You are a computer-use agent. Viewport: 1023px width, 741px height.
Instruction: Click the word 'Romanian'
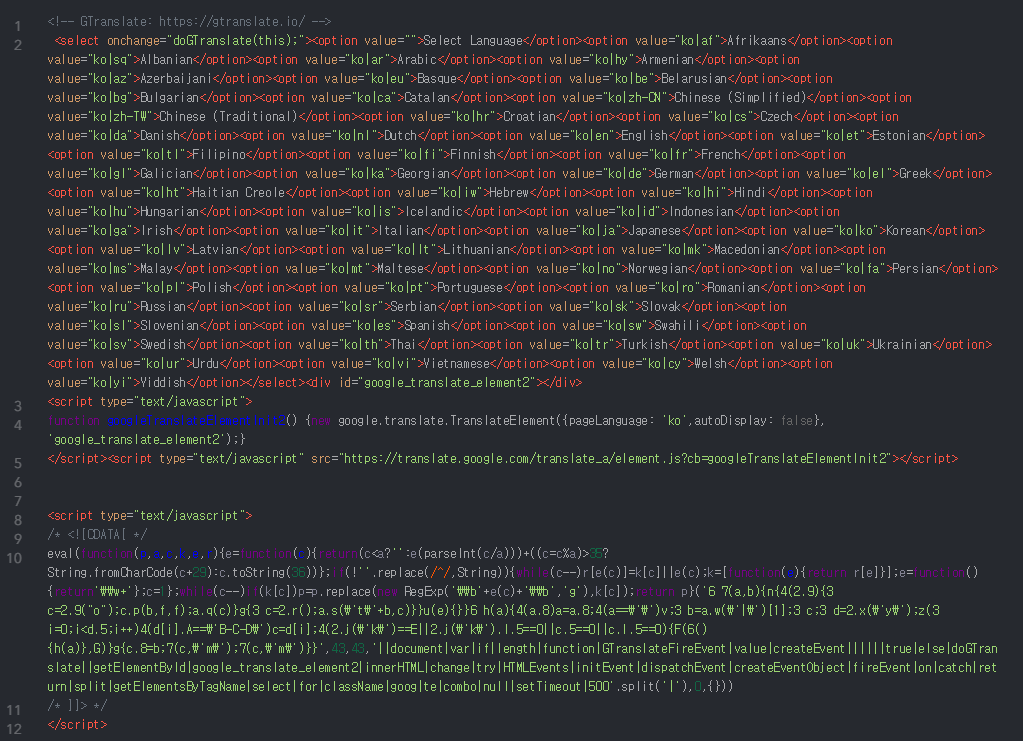coord(733,287)
